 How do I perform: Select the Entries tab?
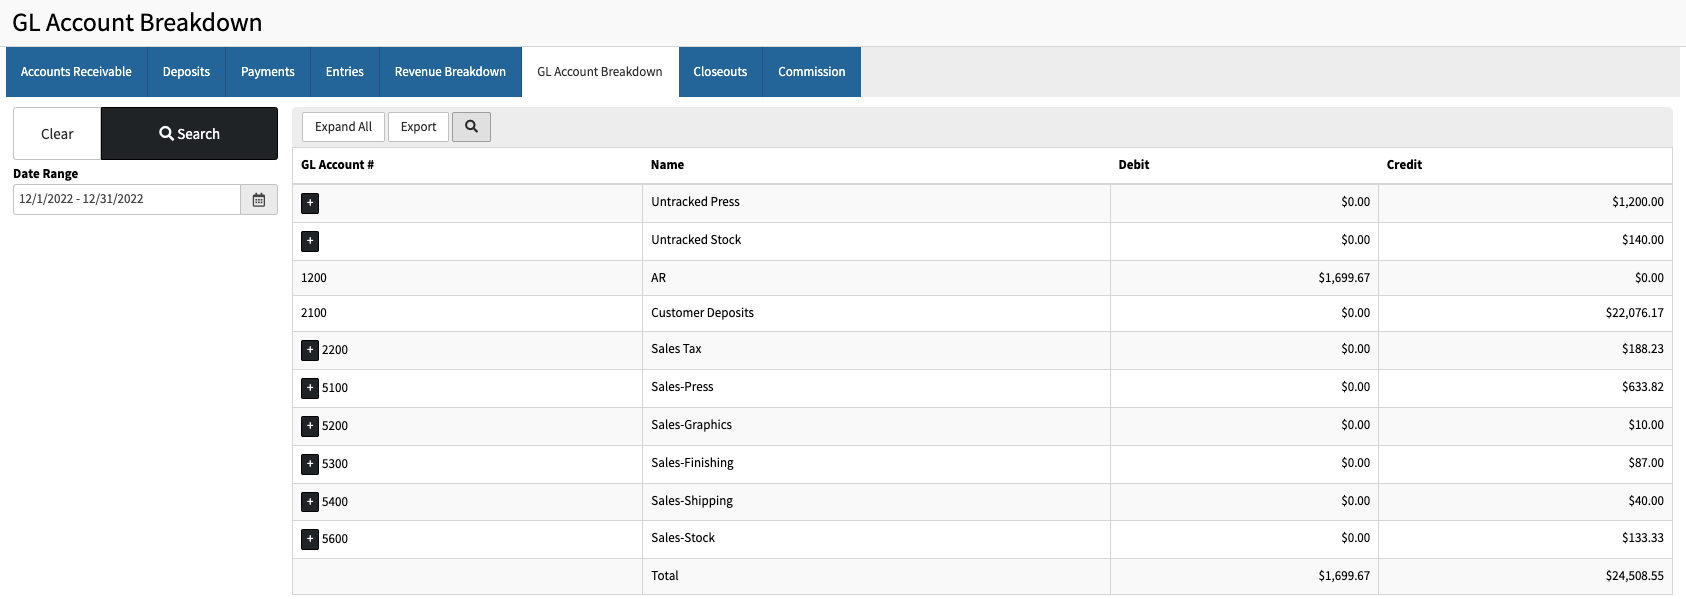[345, 72]
